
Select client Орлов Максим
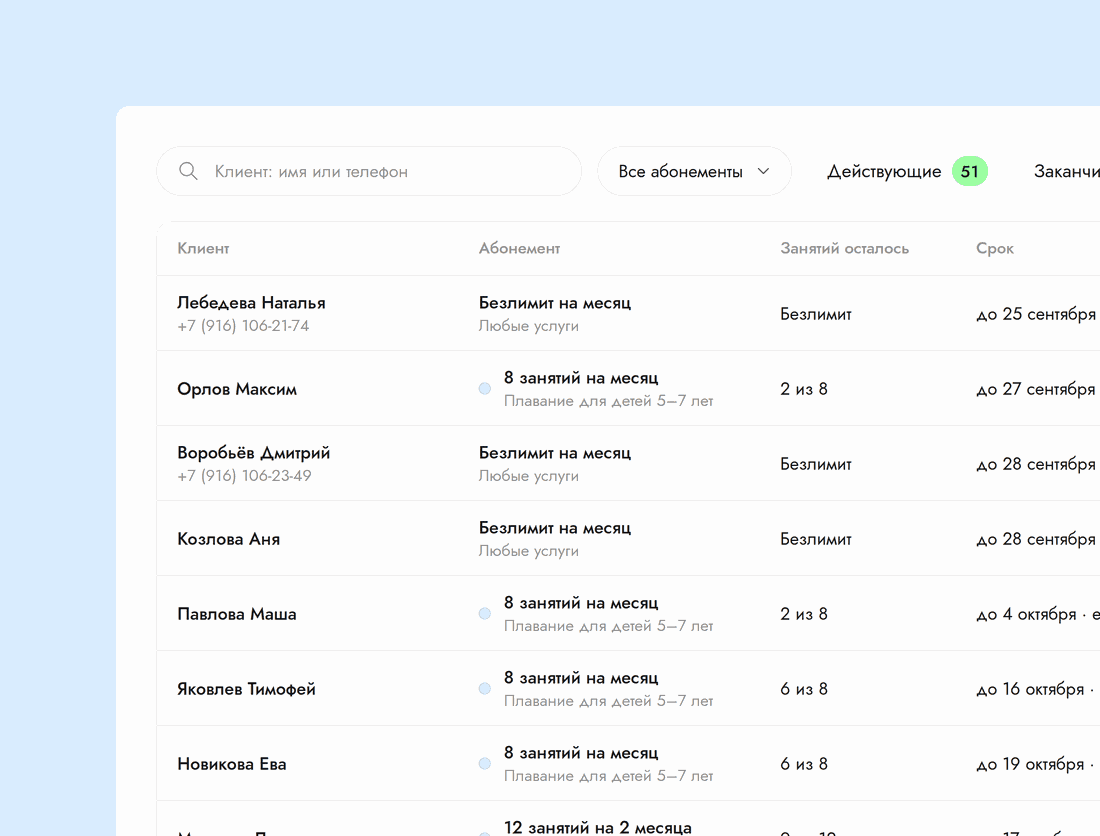(x=237, y=389)
